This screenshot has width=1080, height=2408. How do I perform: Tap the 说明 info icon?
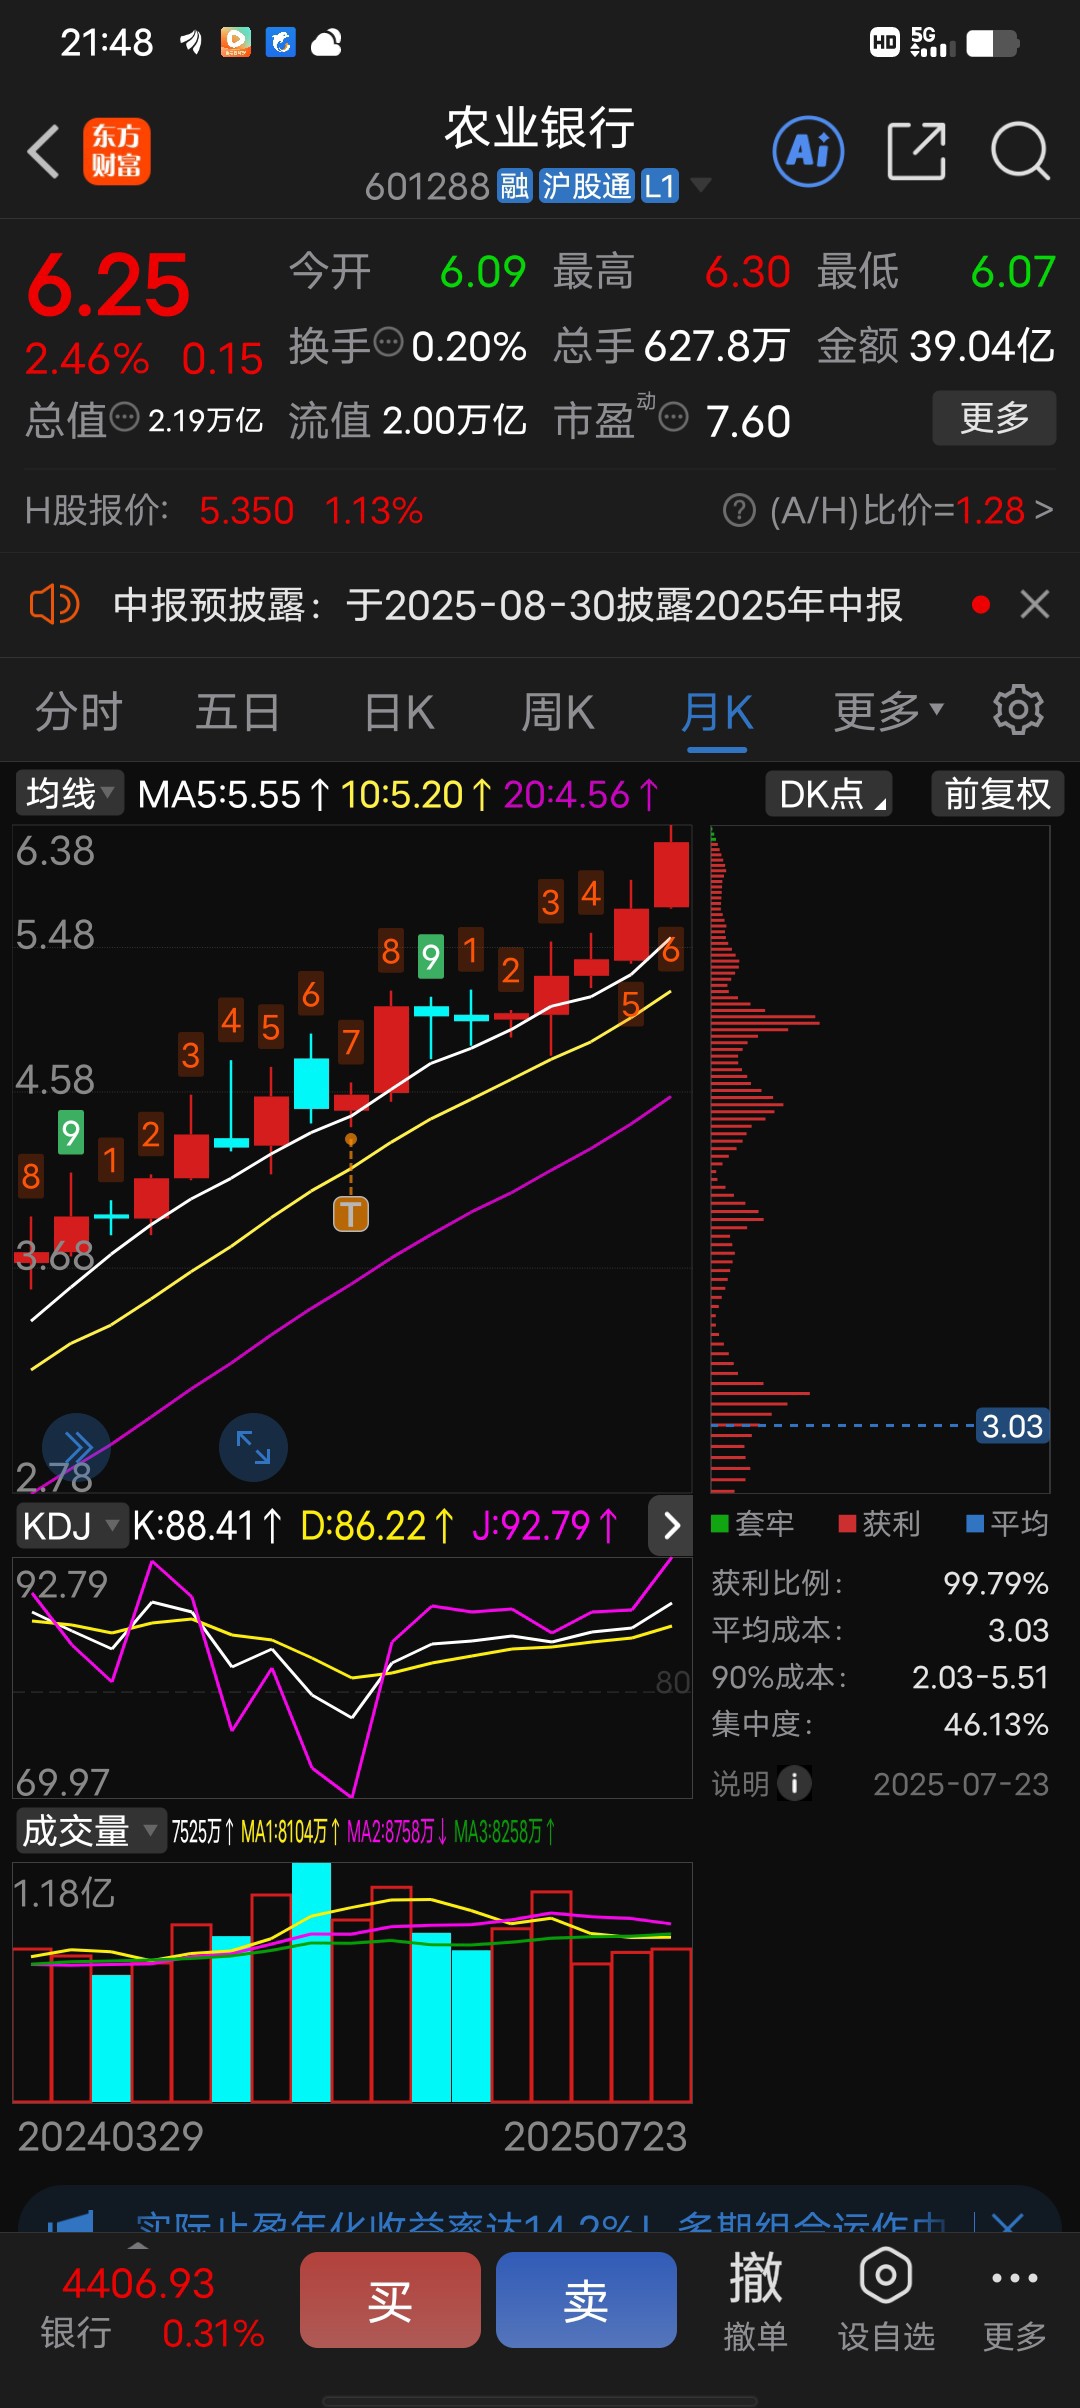[795, 1783]
